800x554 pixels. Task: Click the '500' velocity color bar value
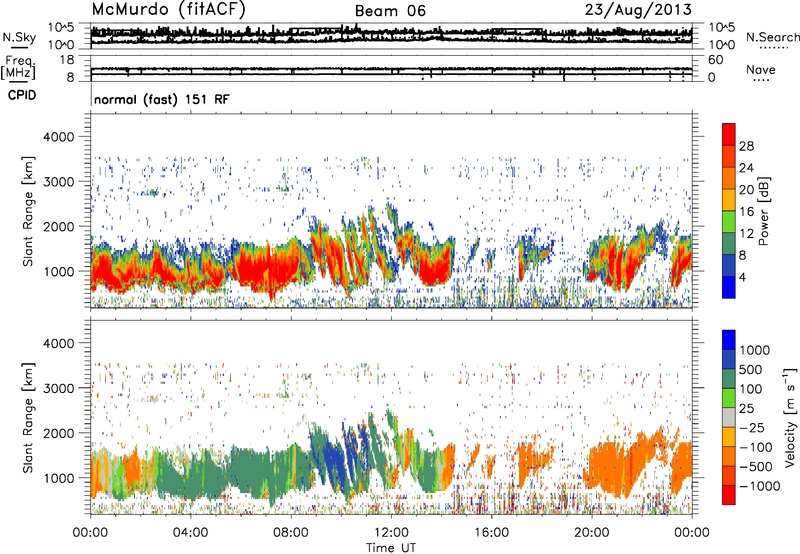click(x=750, y=370)
